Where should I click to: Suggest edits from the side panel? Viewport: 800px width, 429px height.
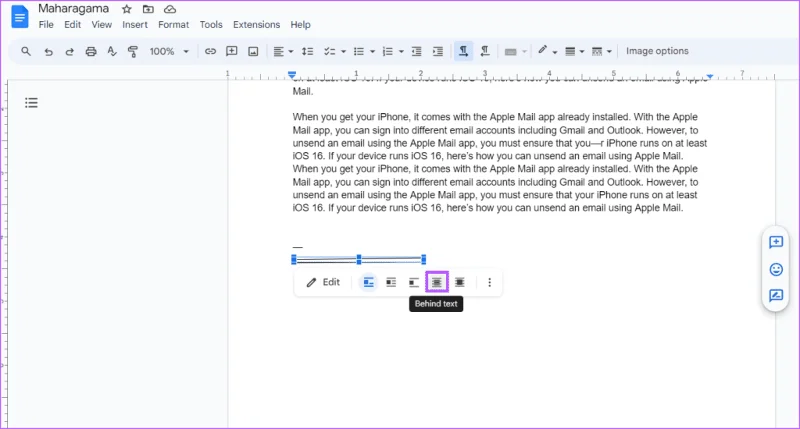click(x=776, y=295)
